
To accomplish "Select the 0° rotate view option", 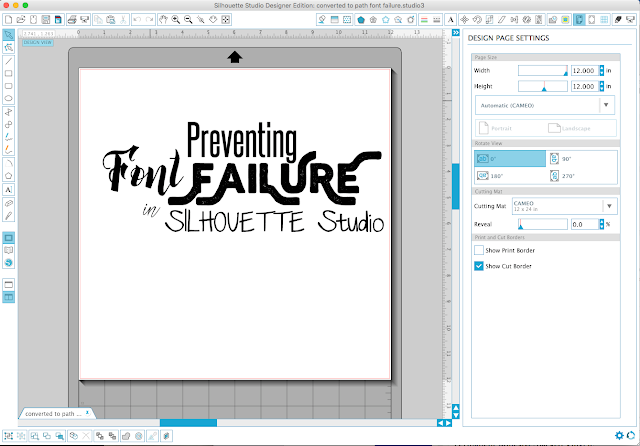I will coord(510,159).
